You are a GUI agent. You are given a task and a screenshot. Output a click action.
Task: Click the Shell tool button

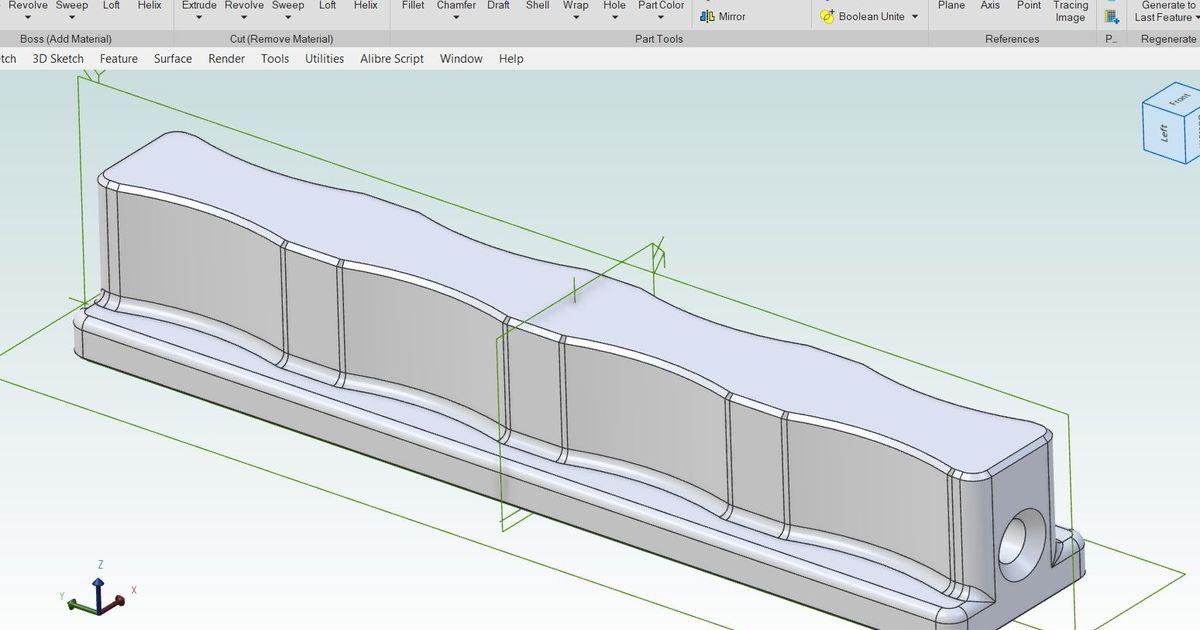tap(537, 6)
